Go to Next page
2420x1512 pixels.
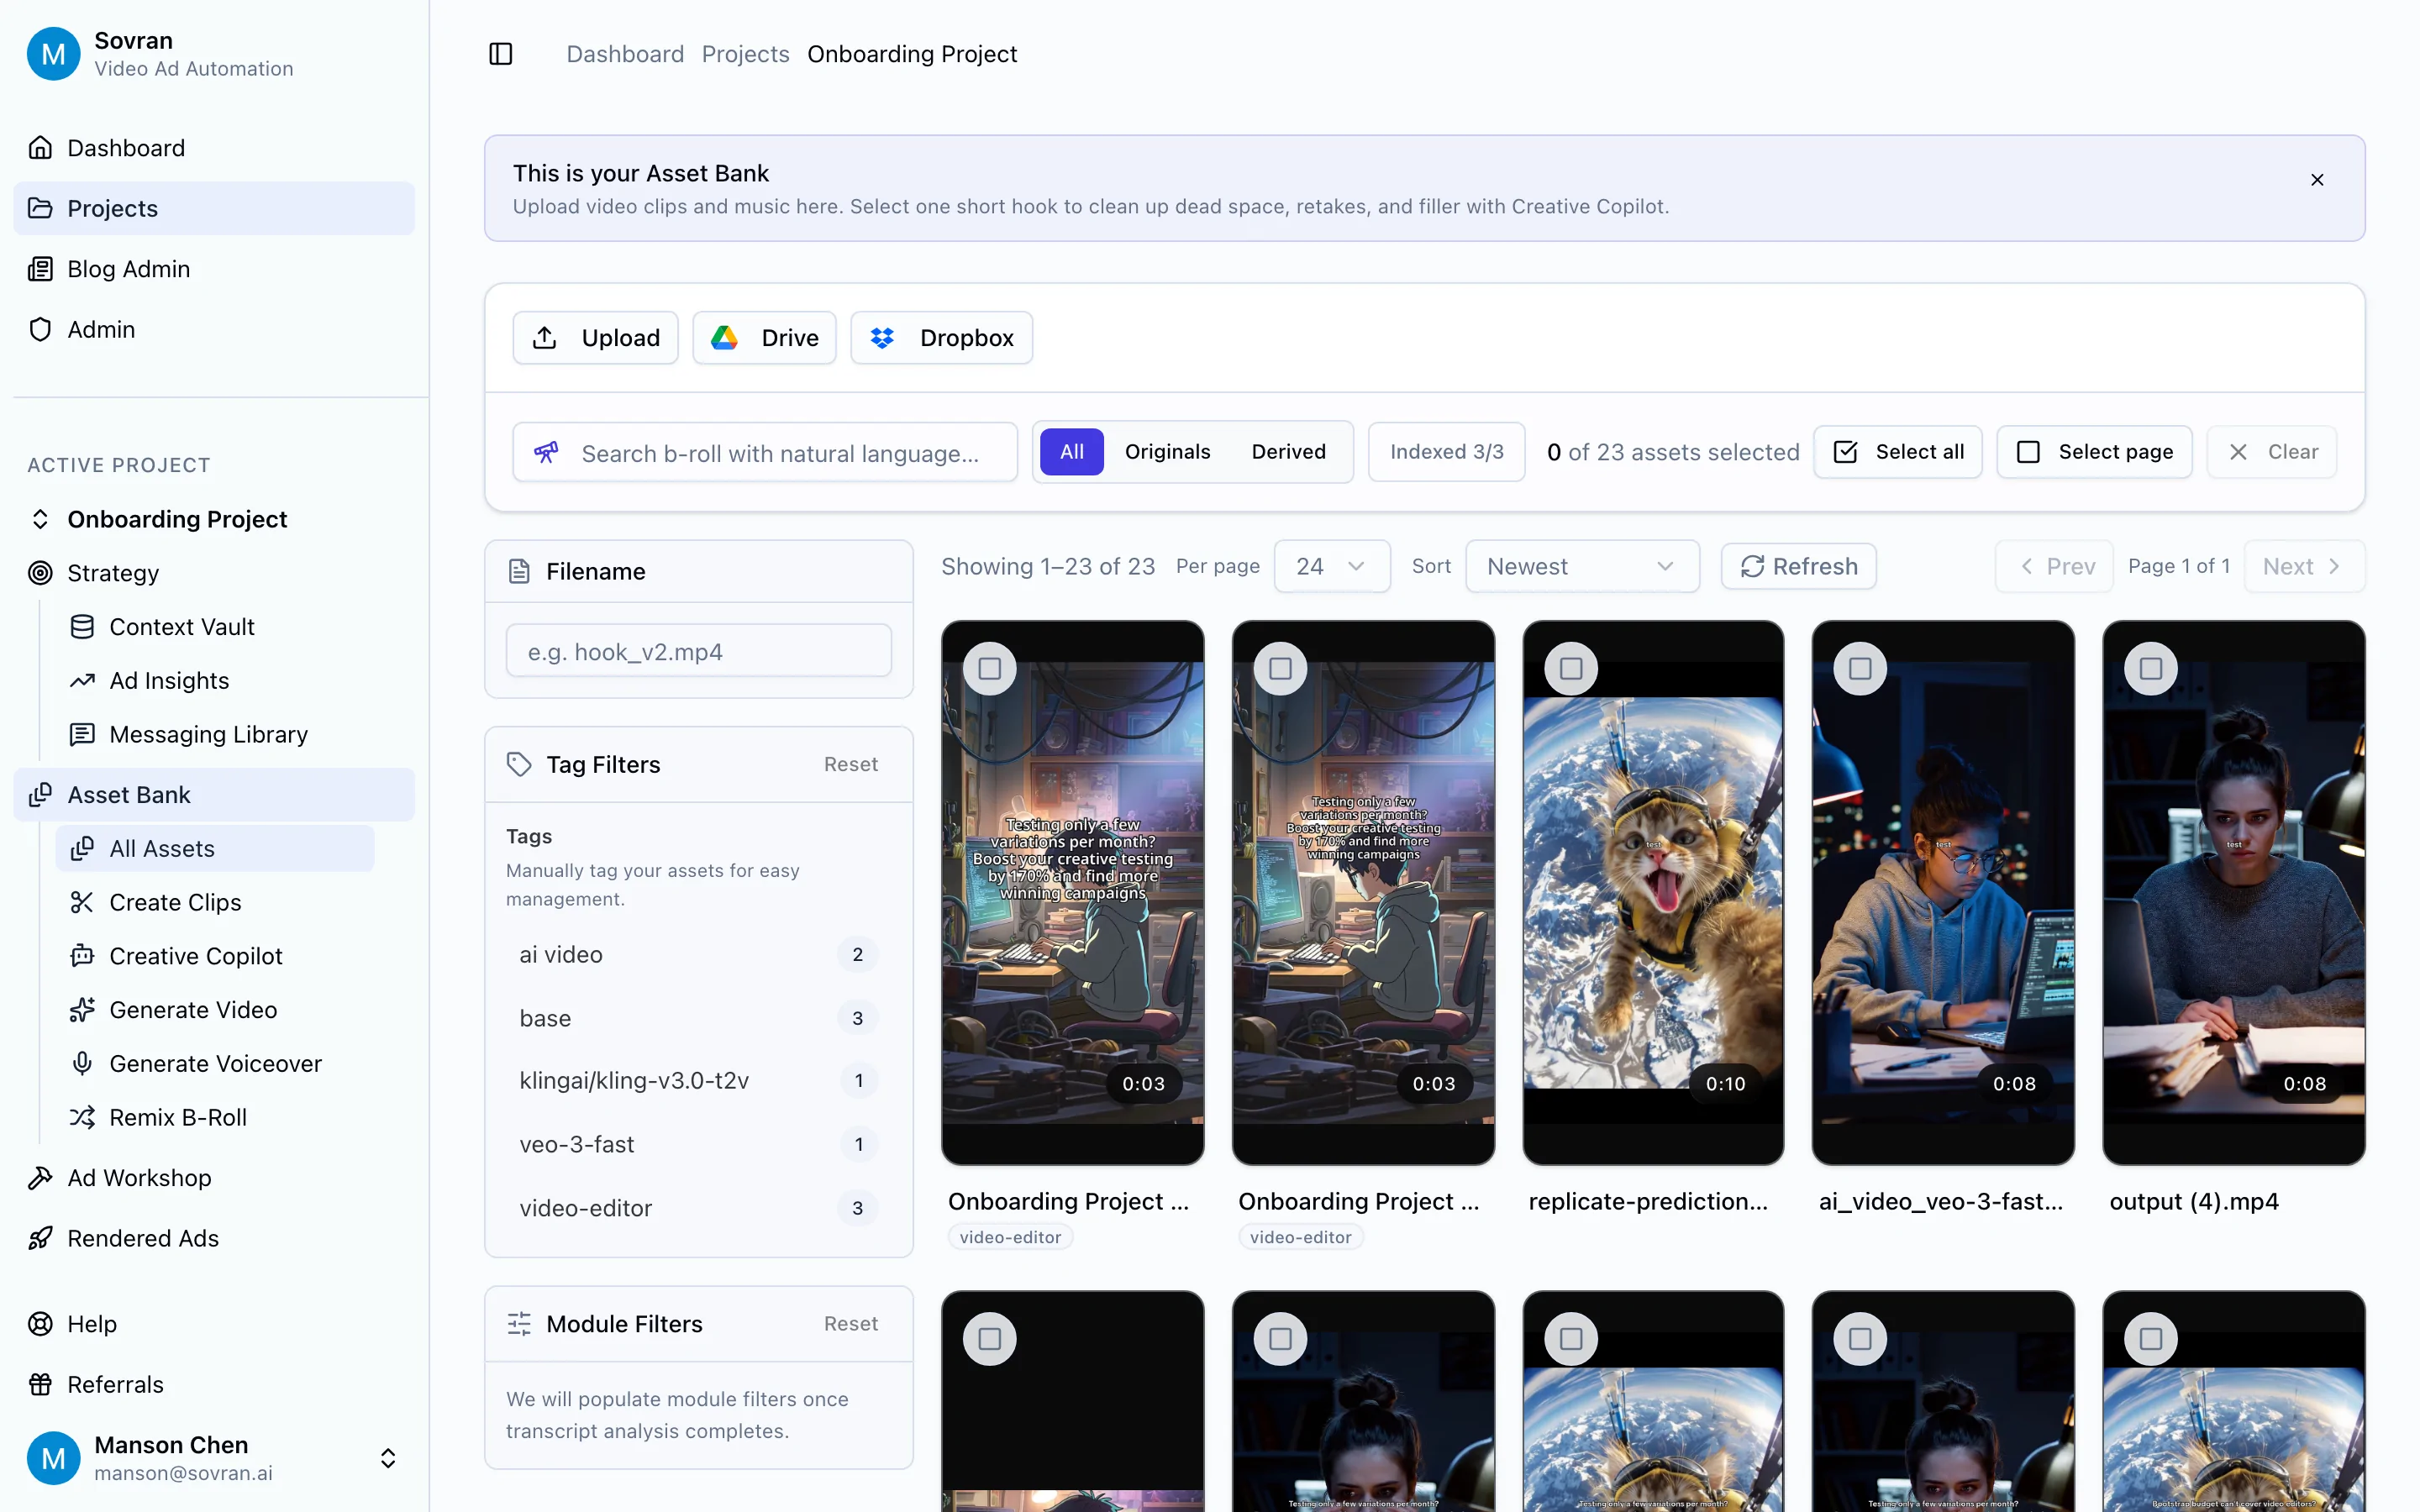pos(2304,567)
